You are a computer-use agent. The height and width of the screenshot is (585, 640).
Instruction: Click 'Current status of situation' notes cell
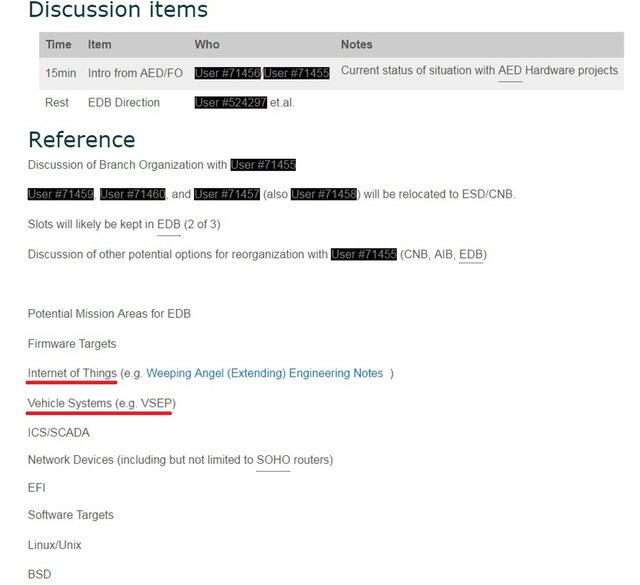(x=479, y=71)
